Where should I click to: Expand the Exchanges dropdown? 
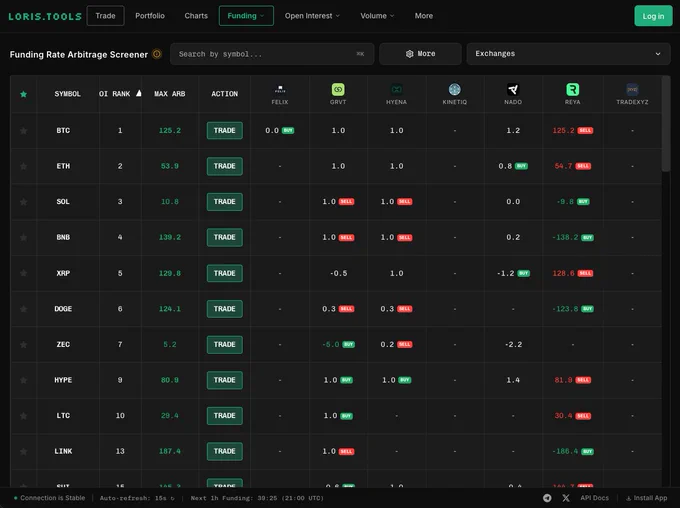coord(568,54)
